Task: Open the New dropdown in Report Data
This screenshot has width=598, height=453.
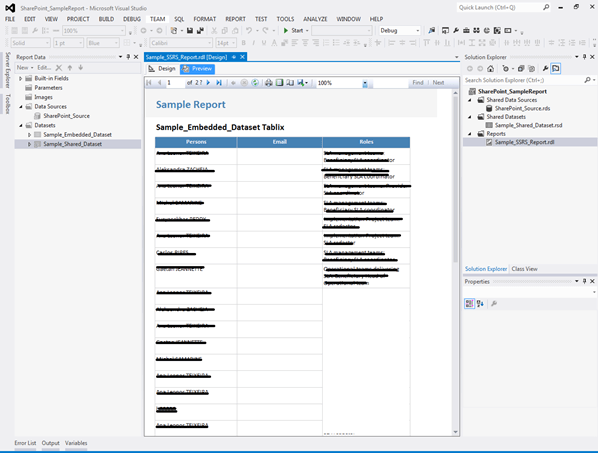Action: [25, 67]
